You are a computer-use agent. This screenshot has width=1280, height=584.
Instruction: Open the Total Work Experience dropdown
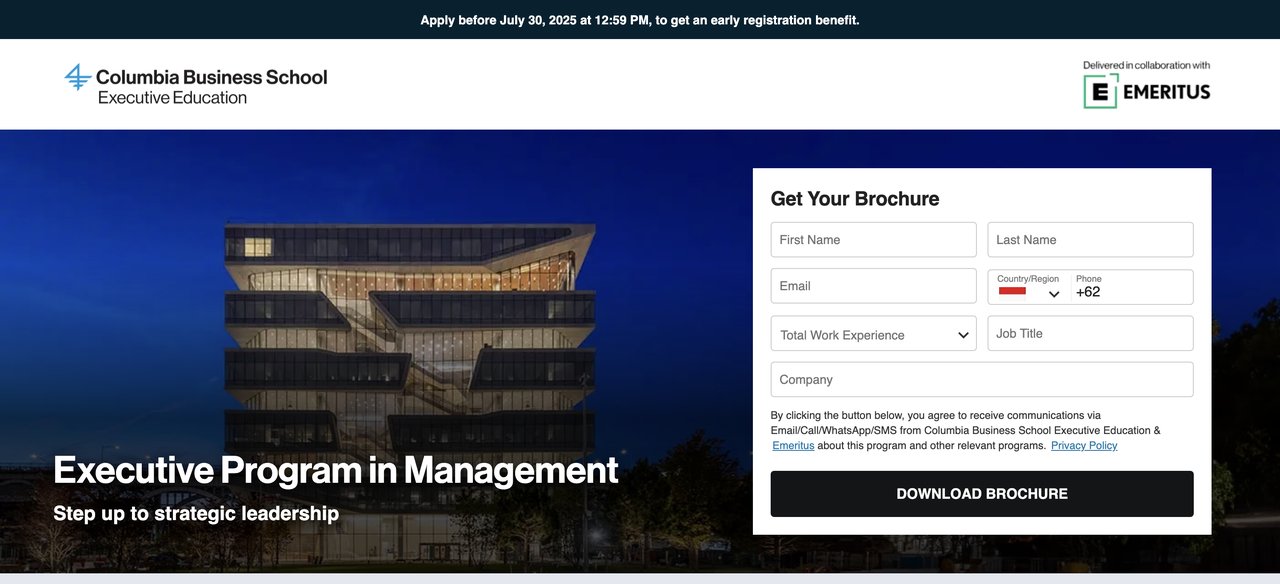click(x=873, y=335)
